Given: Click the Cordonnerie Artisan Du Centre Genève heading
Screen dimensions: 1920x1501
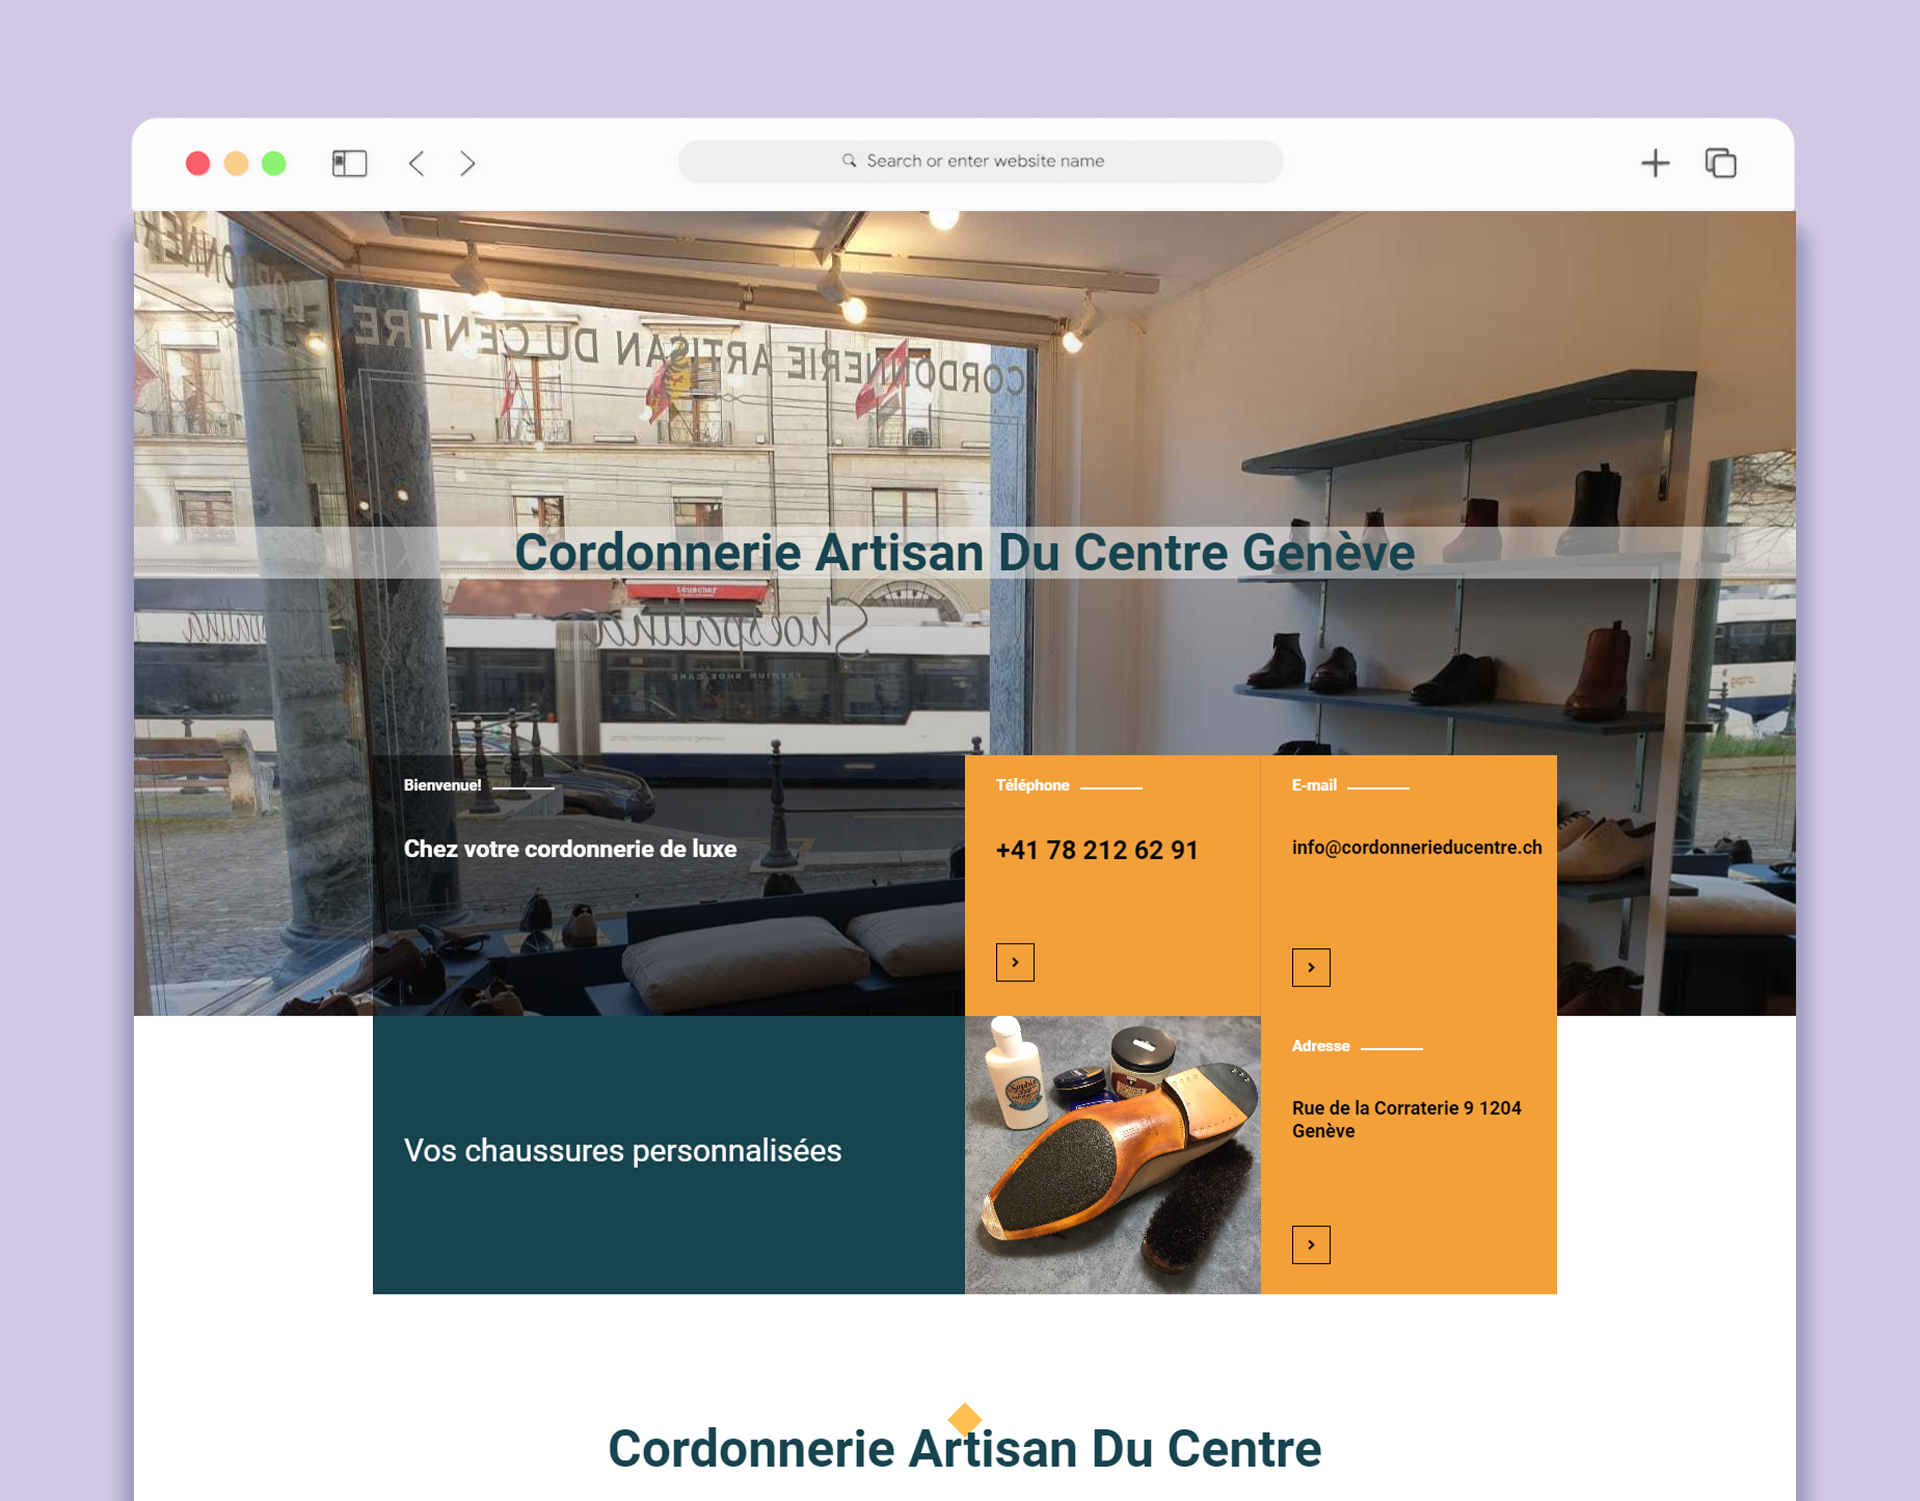Looking at the screenshot, I should (965, 552).
